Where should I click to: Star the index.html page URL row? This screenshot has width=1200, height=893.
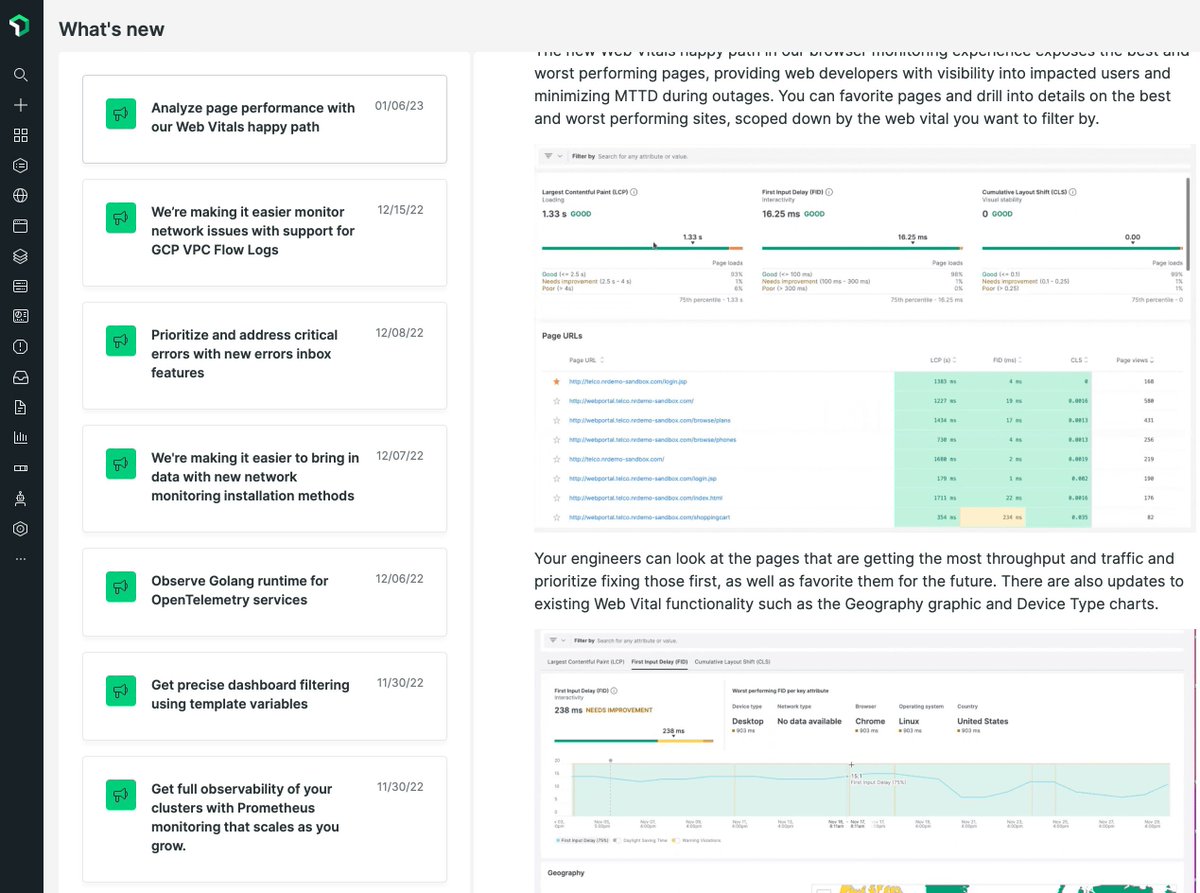(x=556, y=498)
